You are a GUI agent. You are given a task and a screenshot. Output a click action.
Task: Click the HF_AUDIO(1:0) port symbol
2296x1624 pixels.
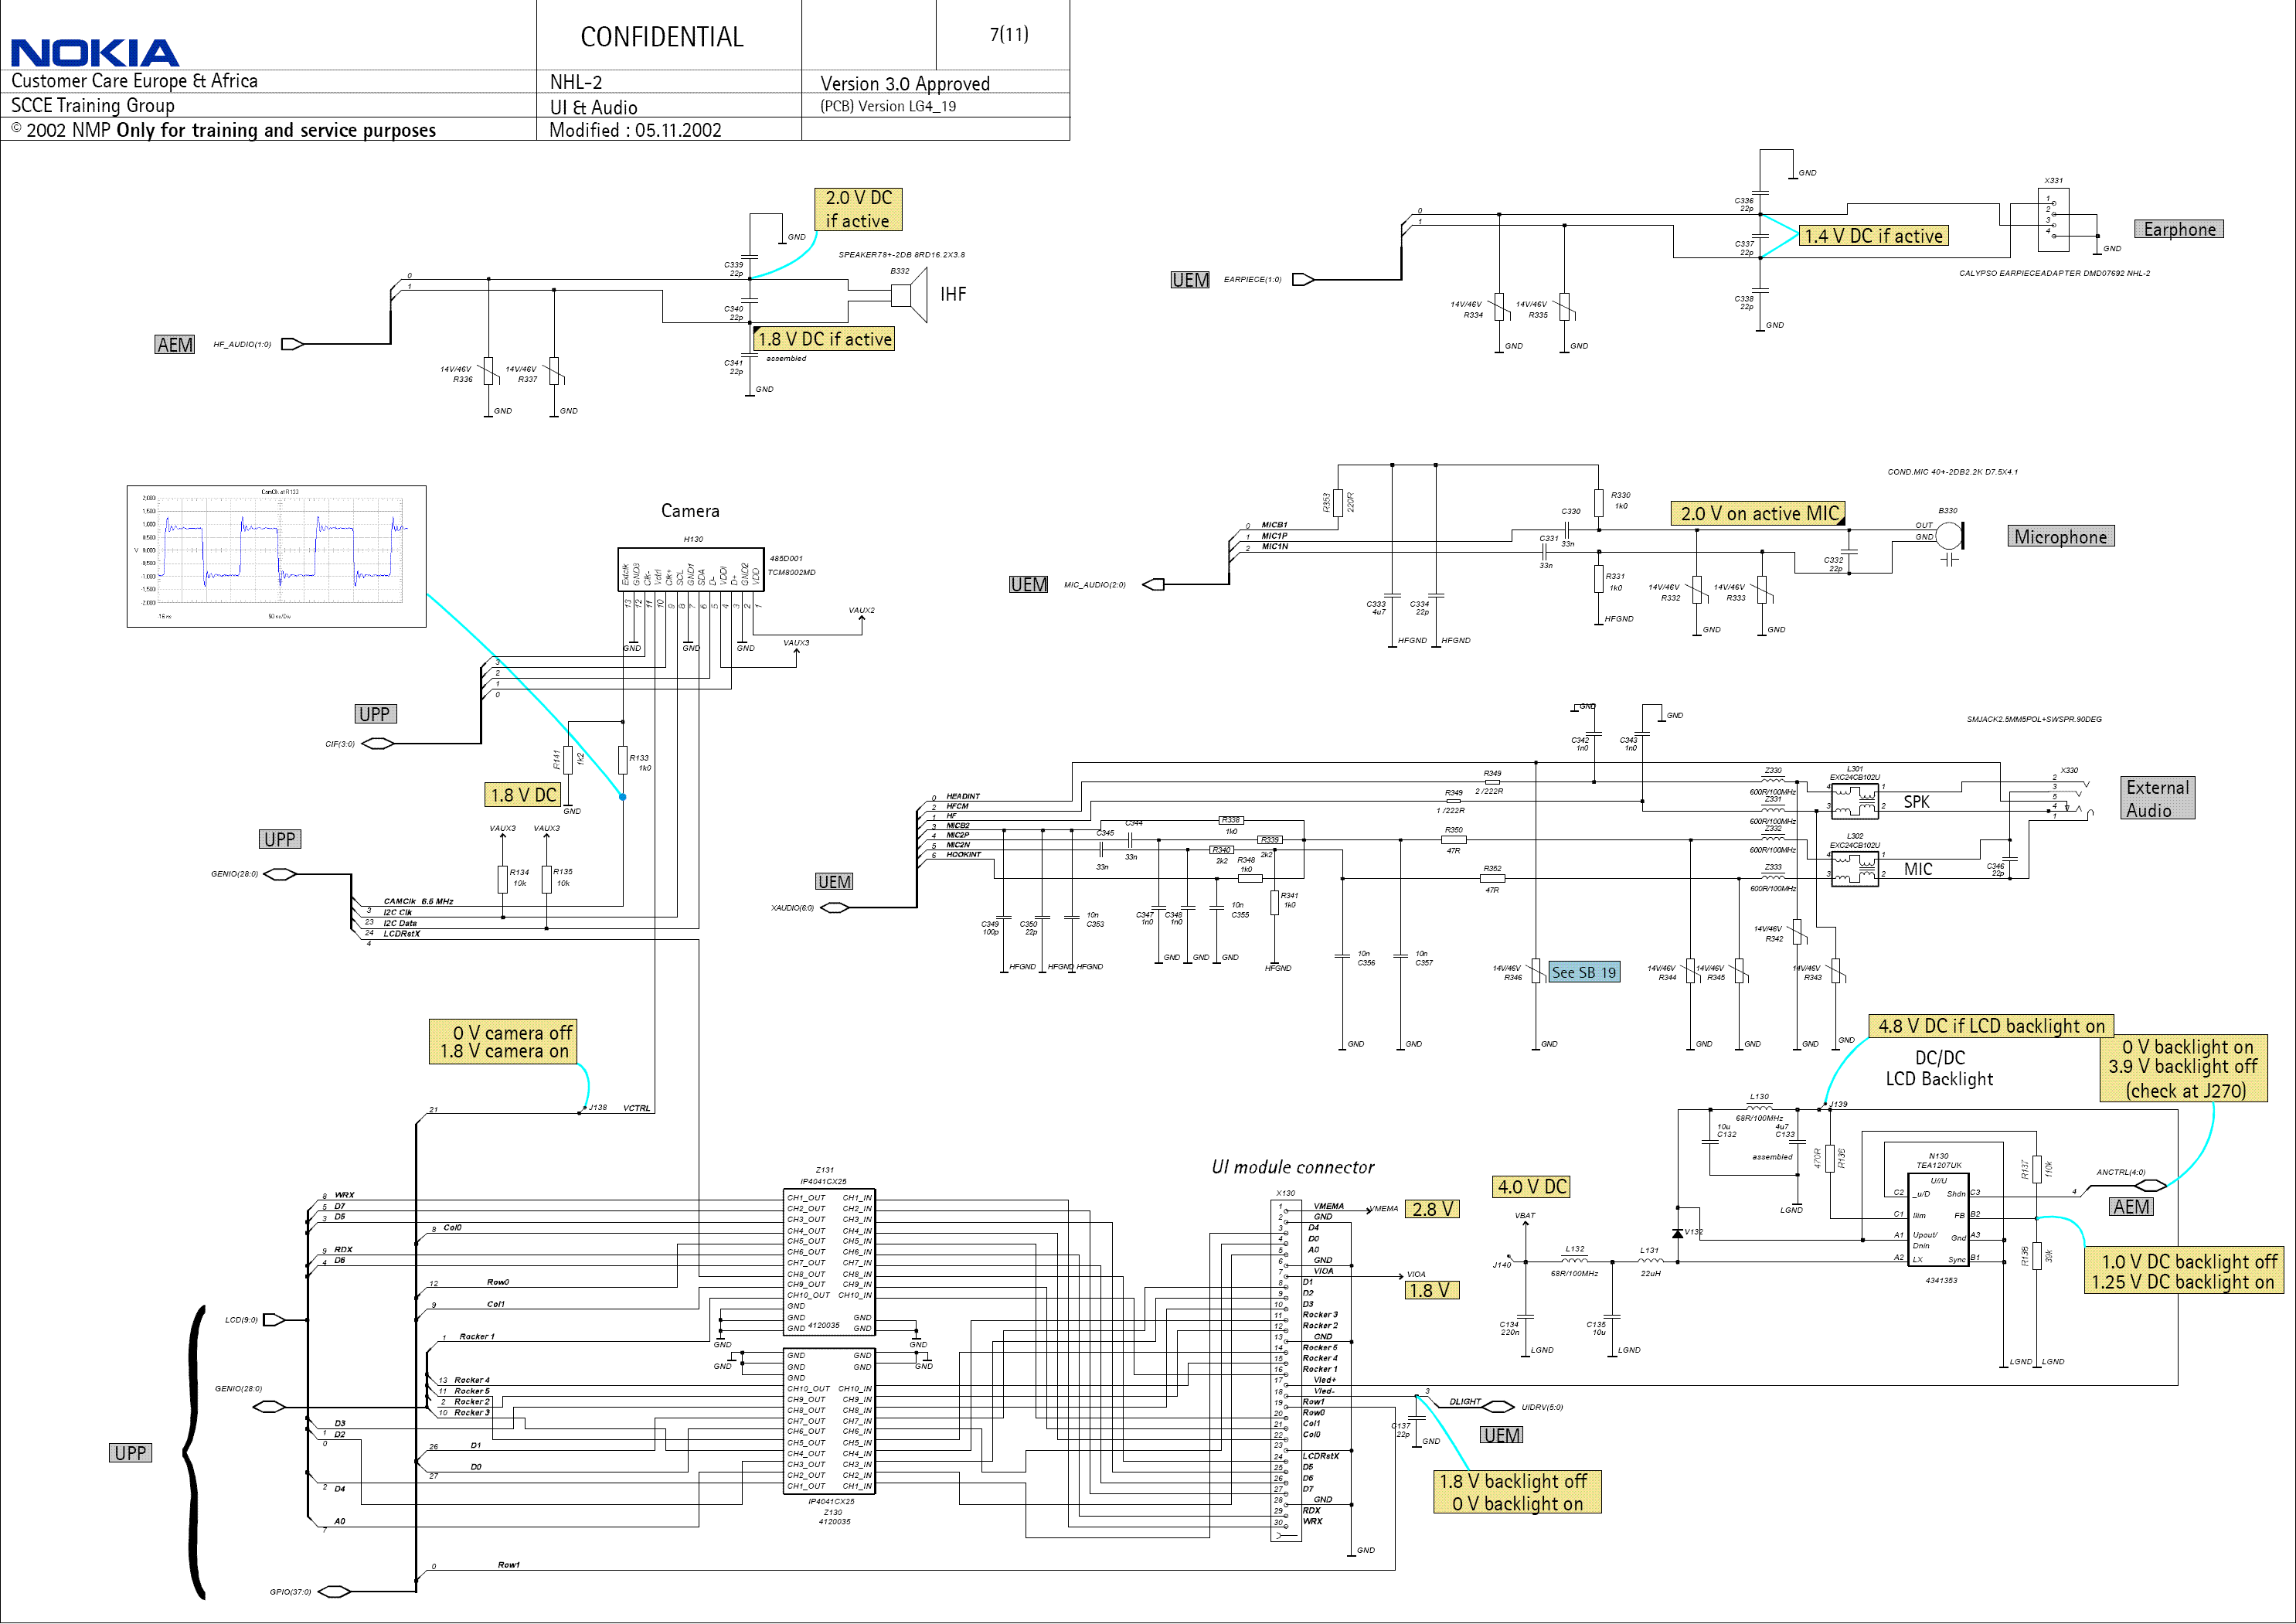click(x=292, y=344)
